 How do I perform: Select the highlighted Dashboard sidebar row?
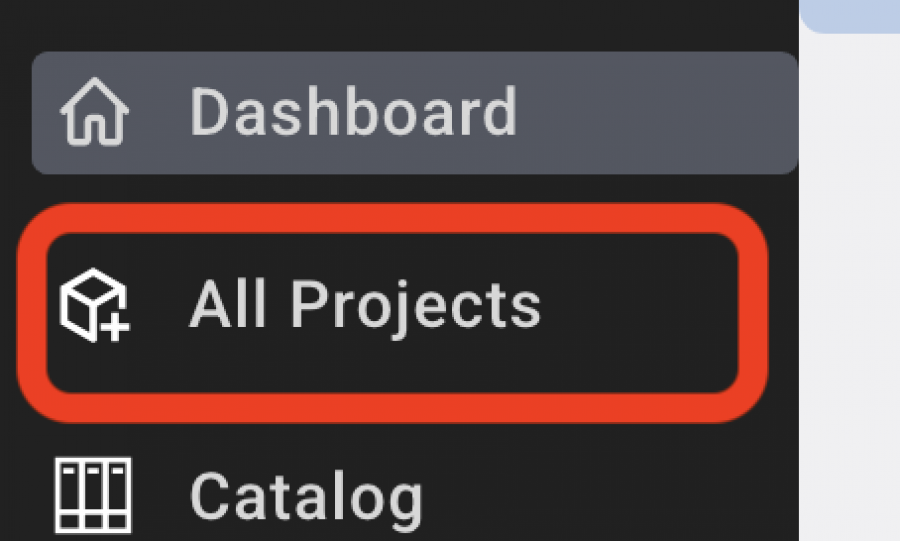tap(415, 113)
